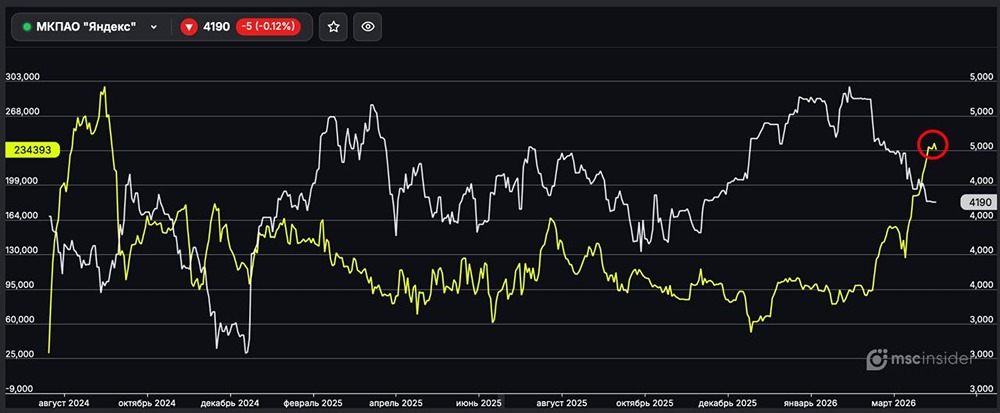
Task: Click the август 2024 date label
Action: tap(64, 402)
